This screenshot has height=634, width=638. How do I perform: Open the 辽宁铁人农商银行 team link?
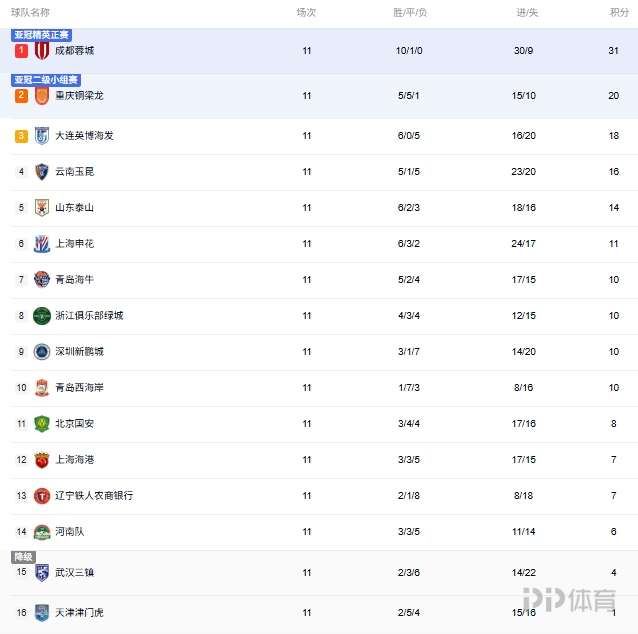(94, 496)
